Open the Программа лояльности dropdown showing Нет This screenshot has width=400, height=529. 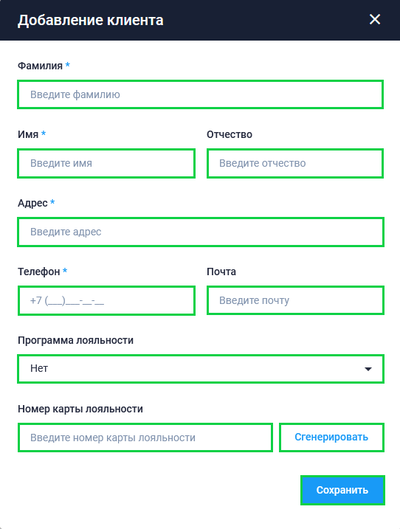pyautogui.click(x=200, y=369)
